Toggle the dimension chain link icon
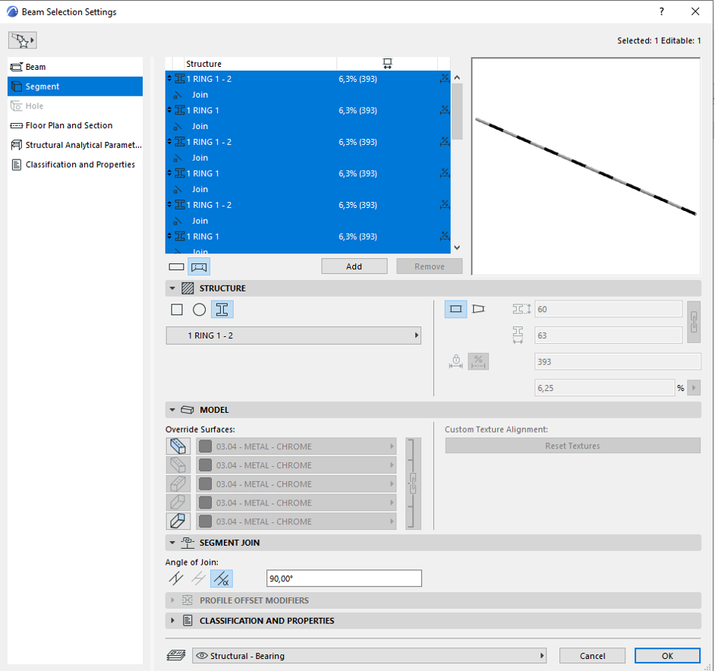The width and height of the screenshot is (715, 671). [x=694, y=322]
